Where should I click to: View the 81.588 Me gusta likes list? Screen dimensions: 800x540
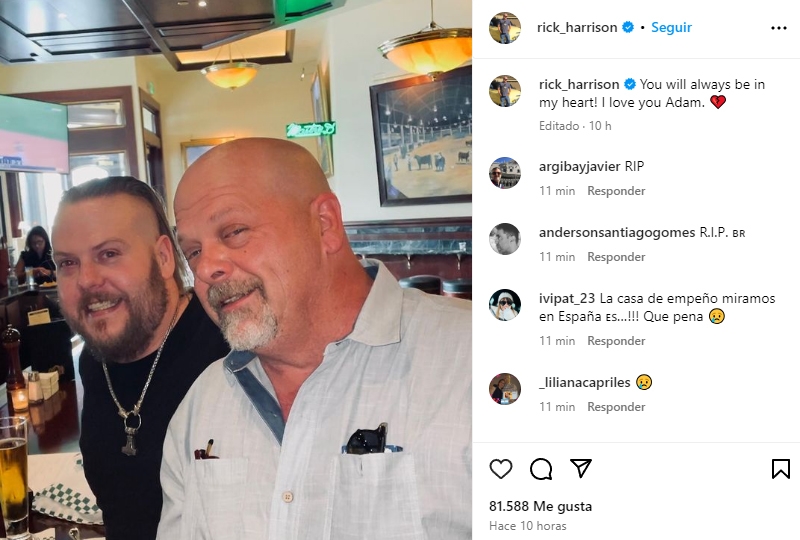540,506
